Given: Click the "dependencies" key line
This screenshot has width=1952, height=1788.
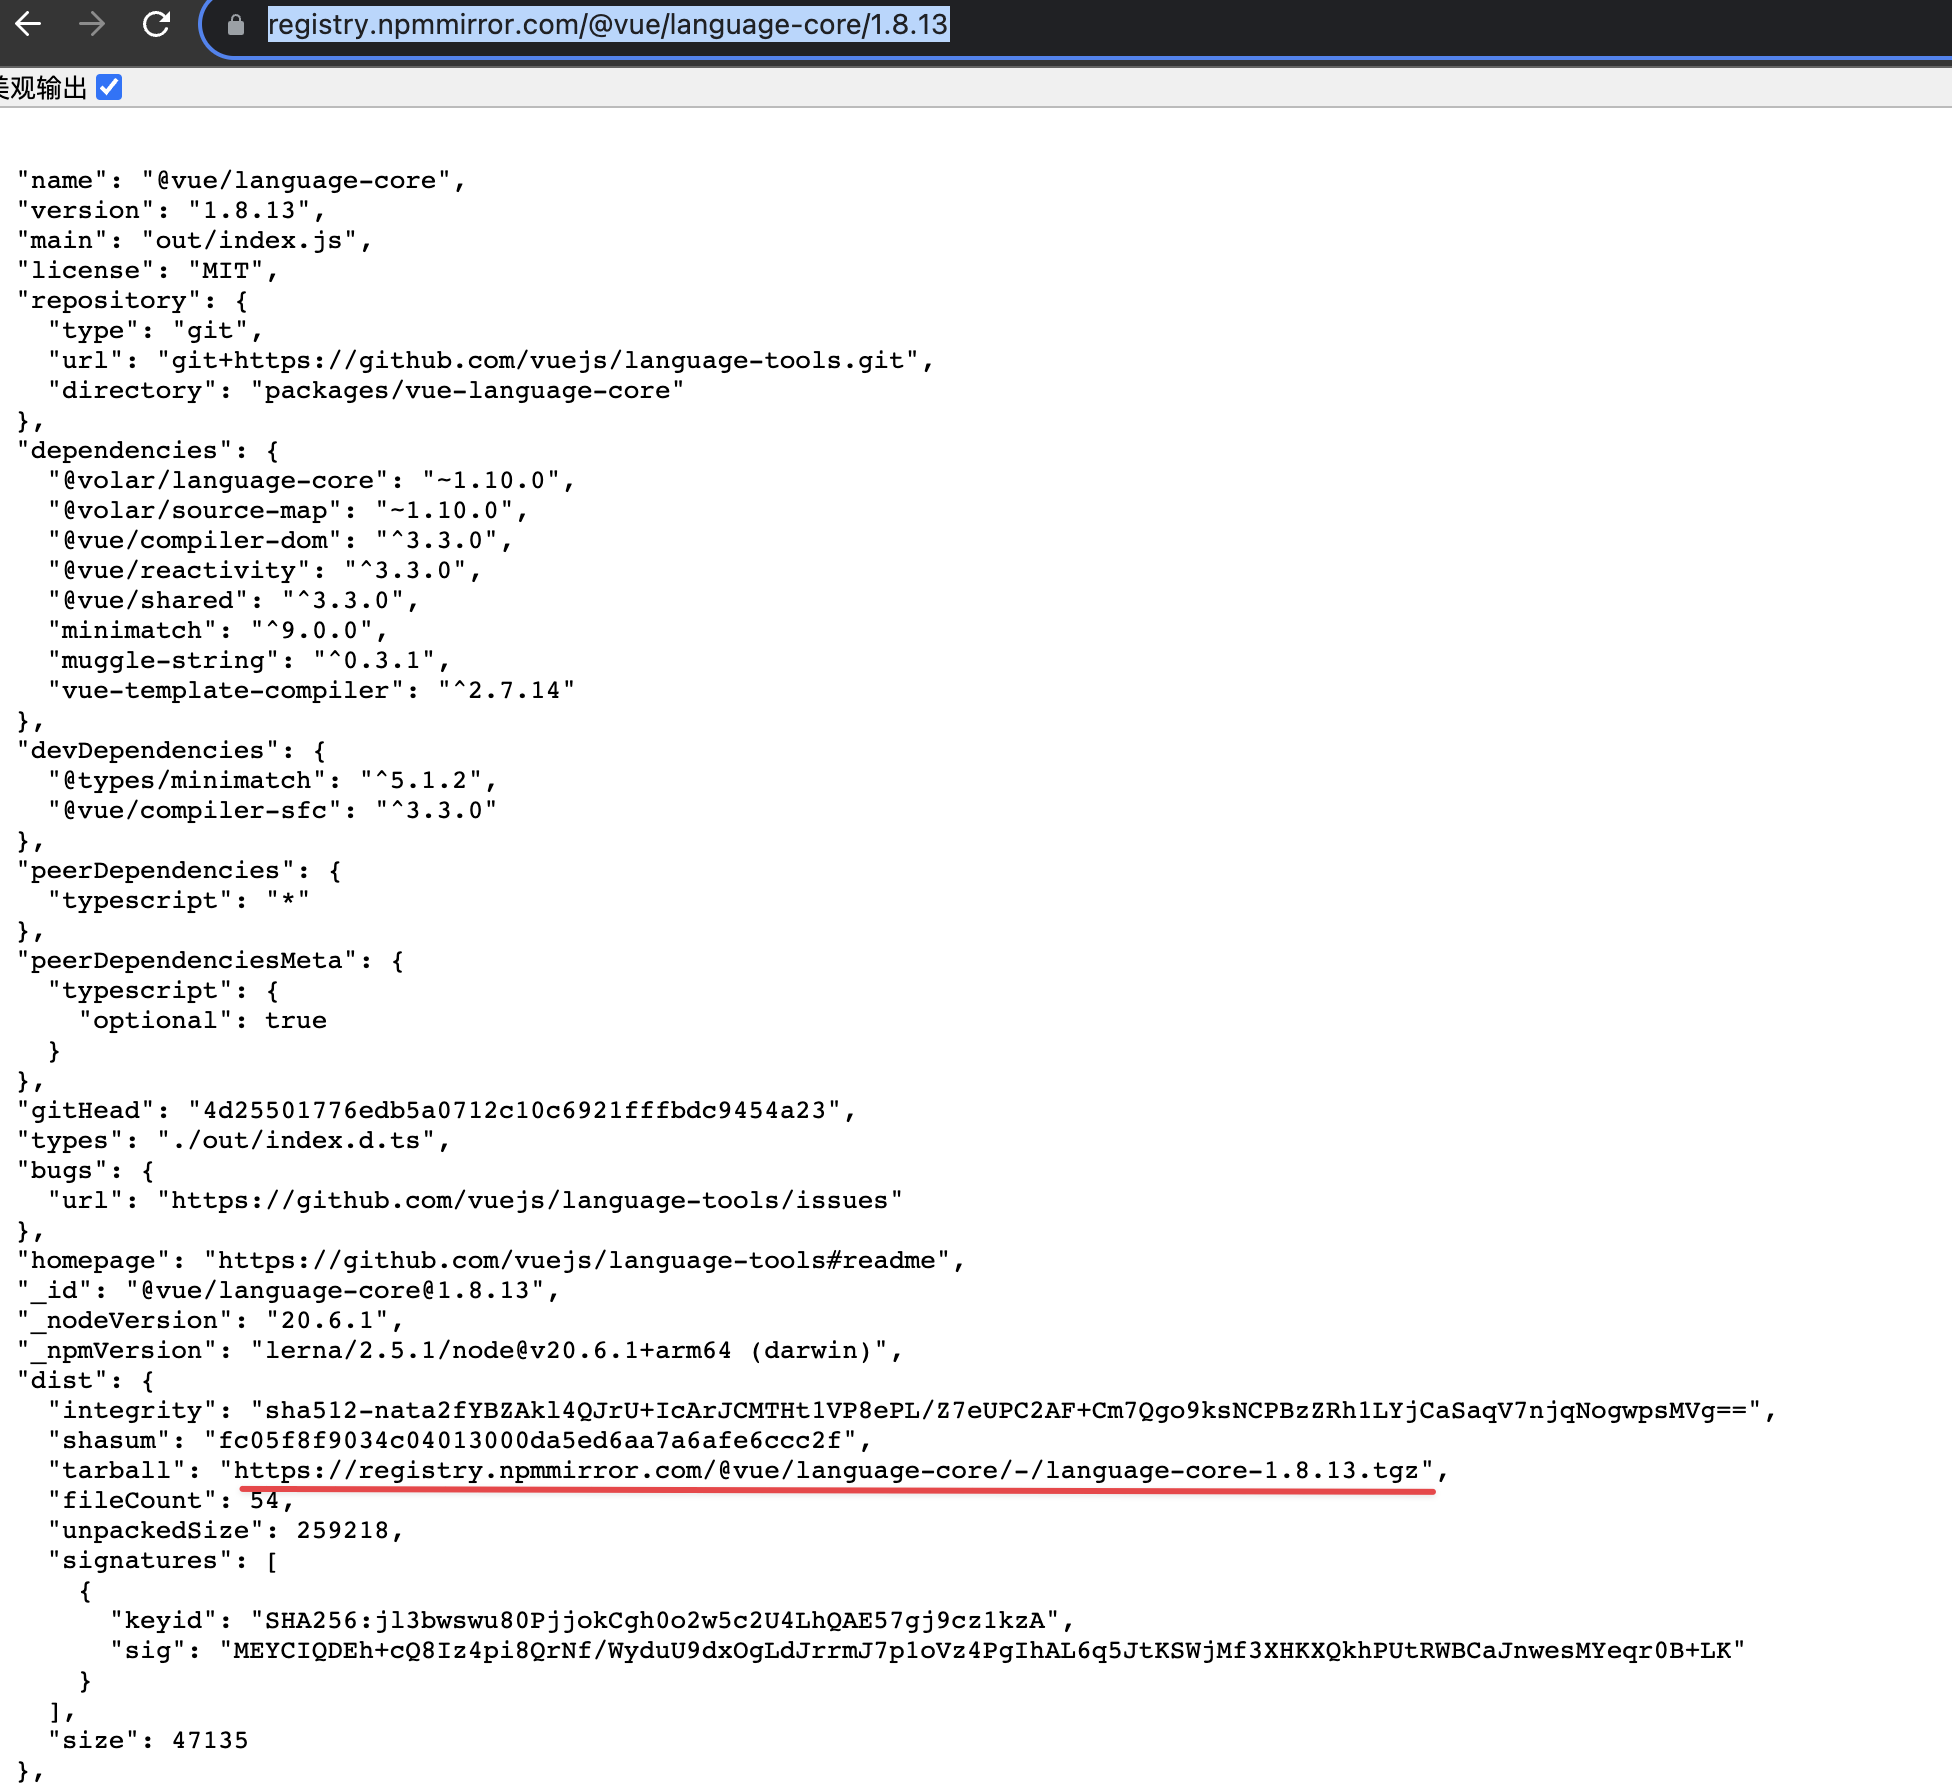Looking at the screenshot, I should pos(148,451).
